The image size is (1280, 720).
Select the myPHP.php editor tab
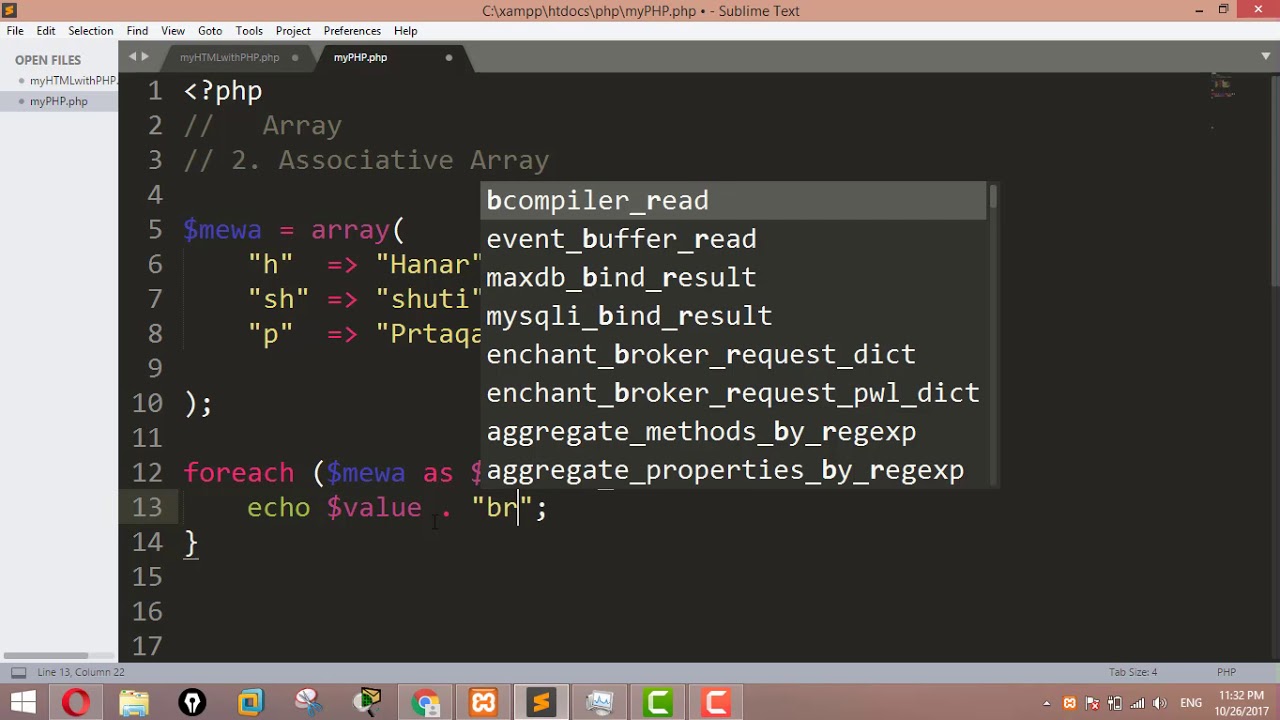click(360, 58)
